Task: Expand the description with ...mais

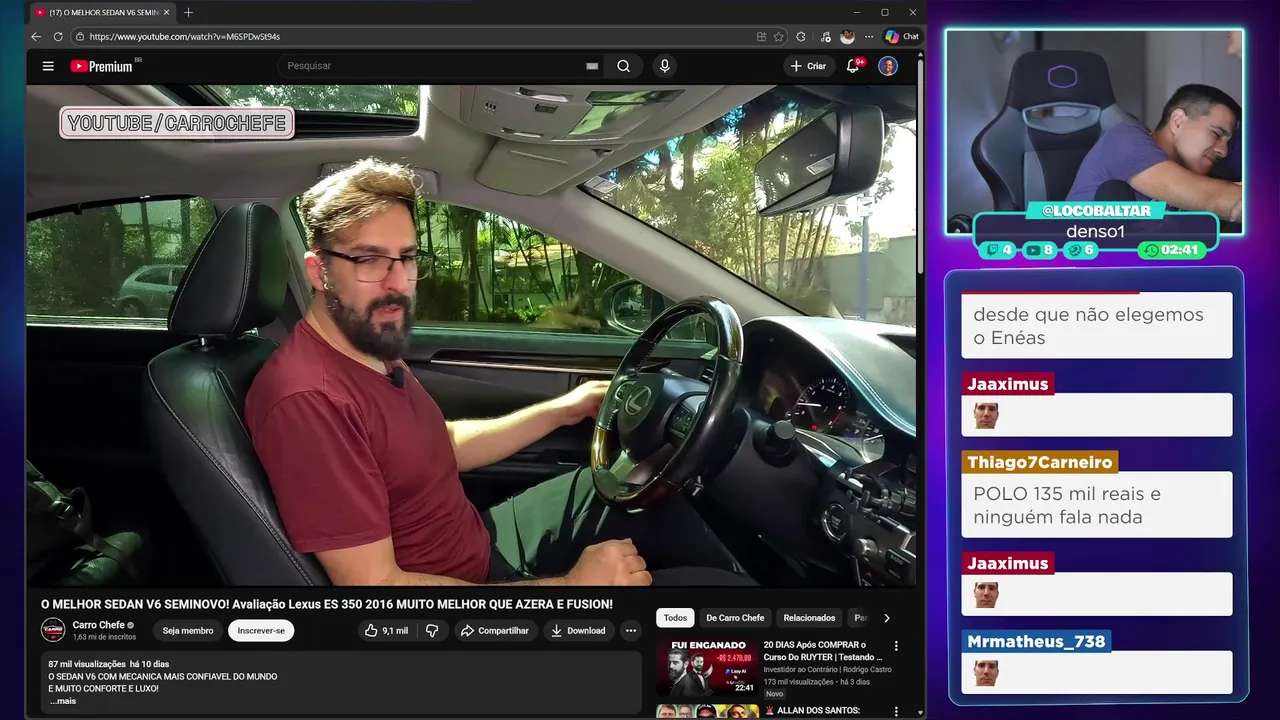Action: click(63, 701)
